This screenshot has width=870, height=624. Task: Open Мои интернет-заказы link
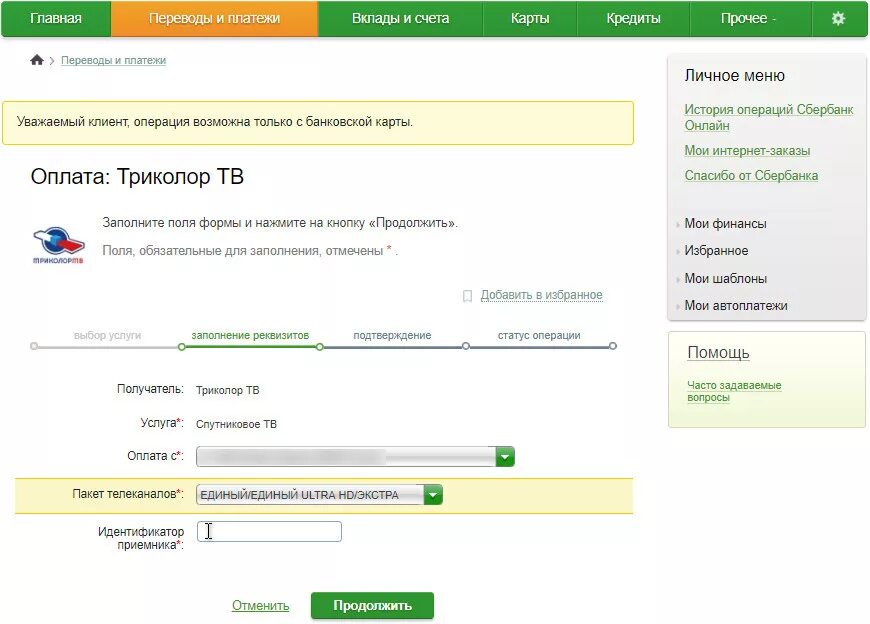[x=747, y=150]
